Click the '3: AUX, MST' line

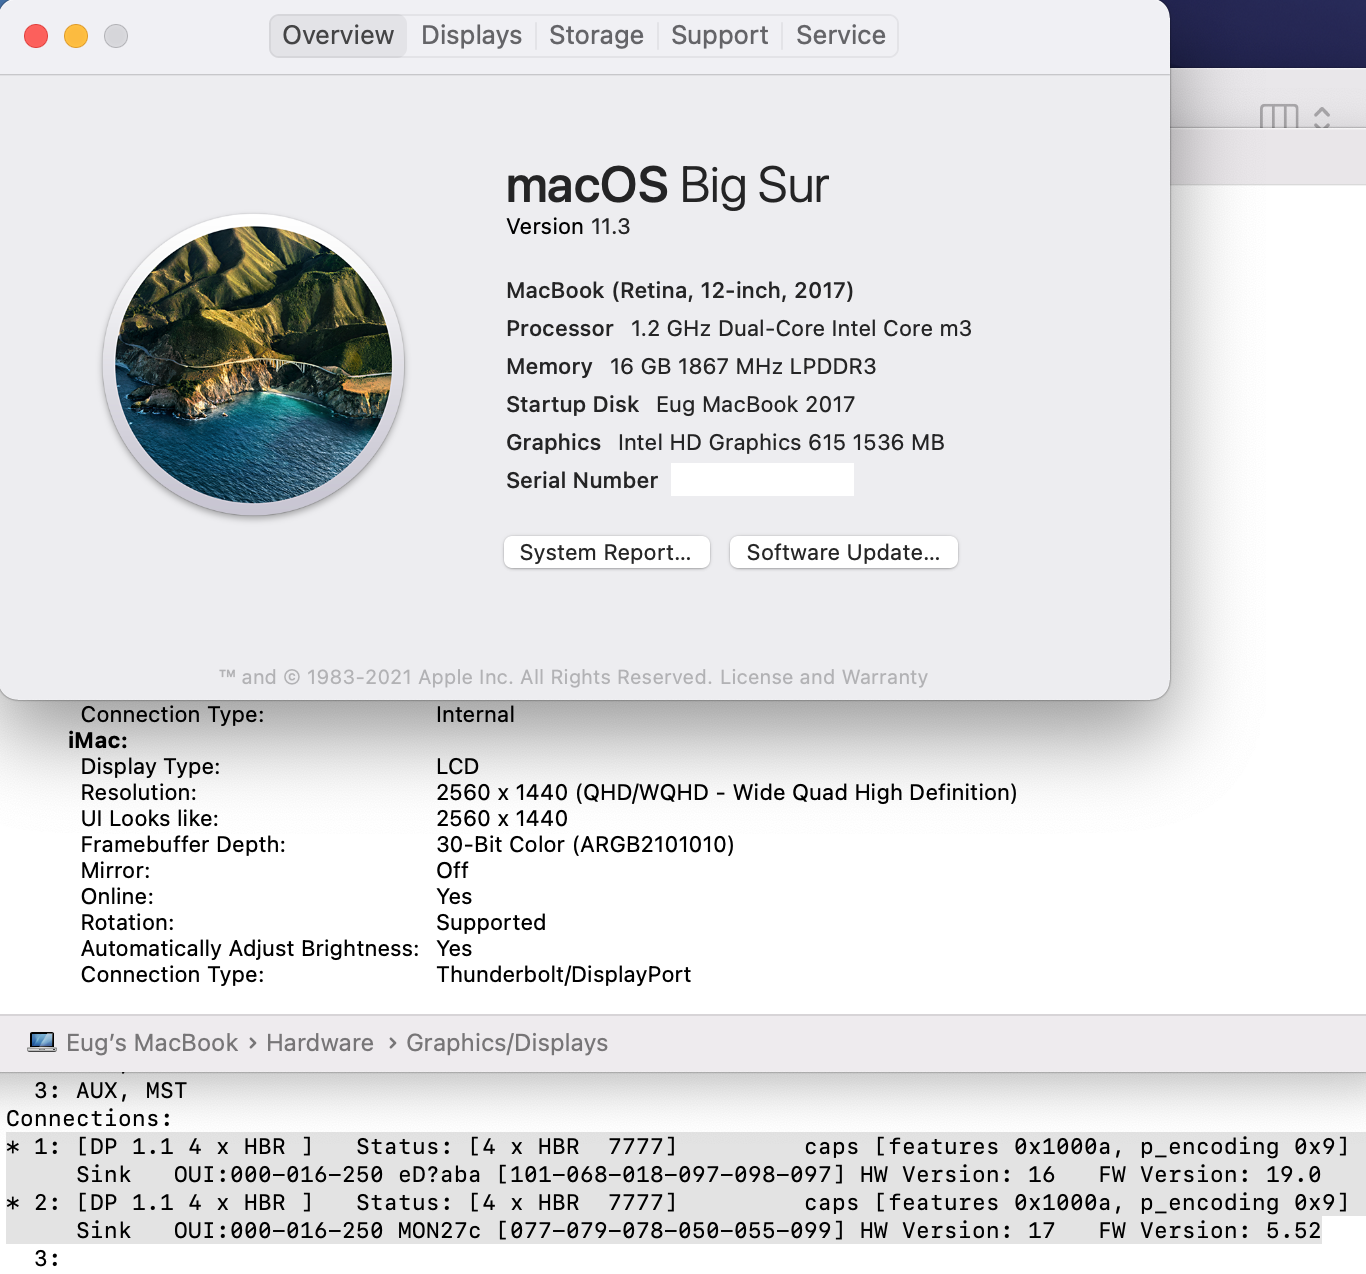pyautogui.click(x=111, y=1090)
